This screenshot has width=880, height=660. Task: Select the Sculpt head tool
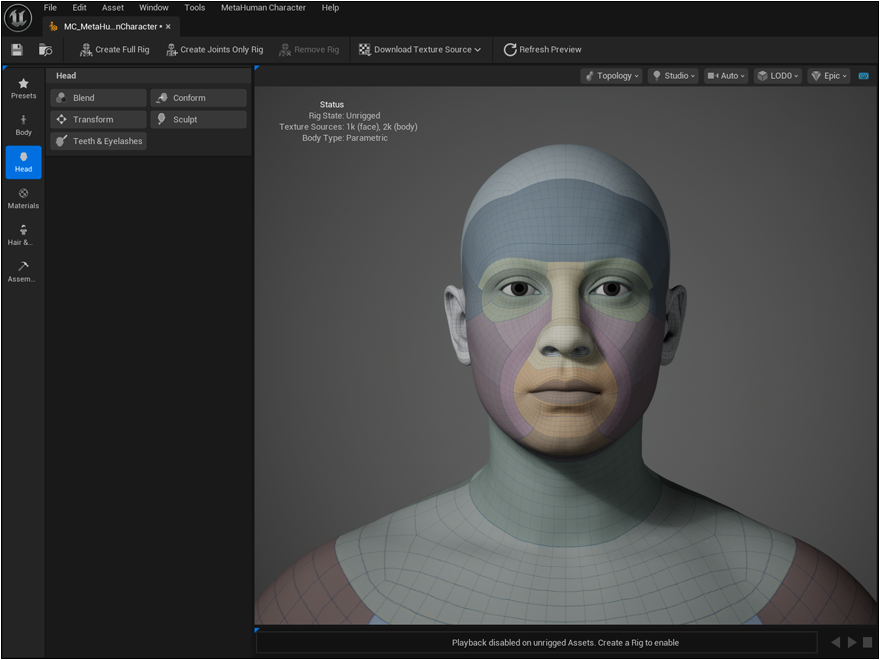[198, 120]
